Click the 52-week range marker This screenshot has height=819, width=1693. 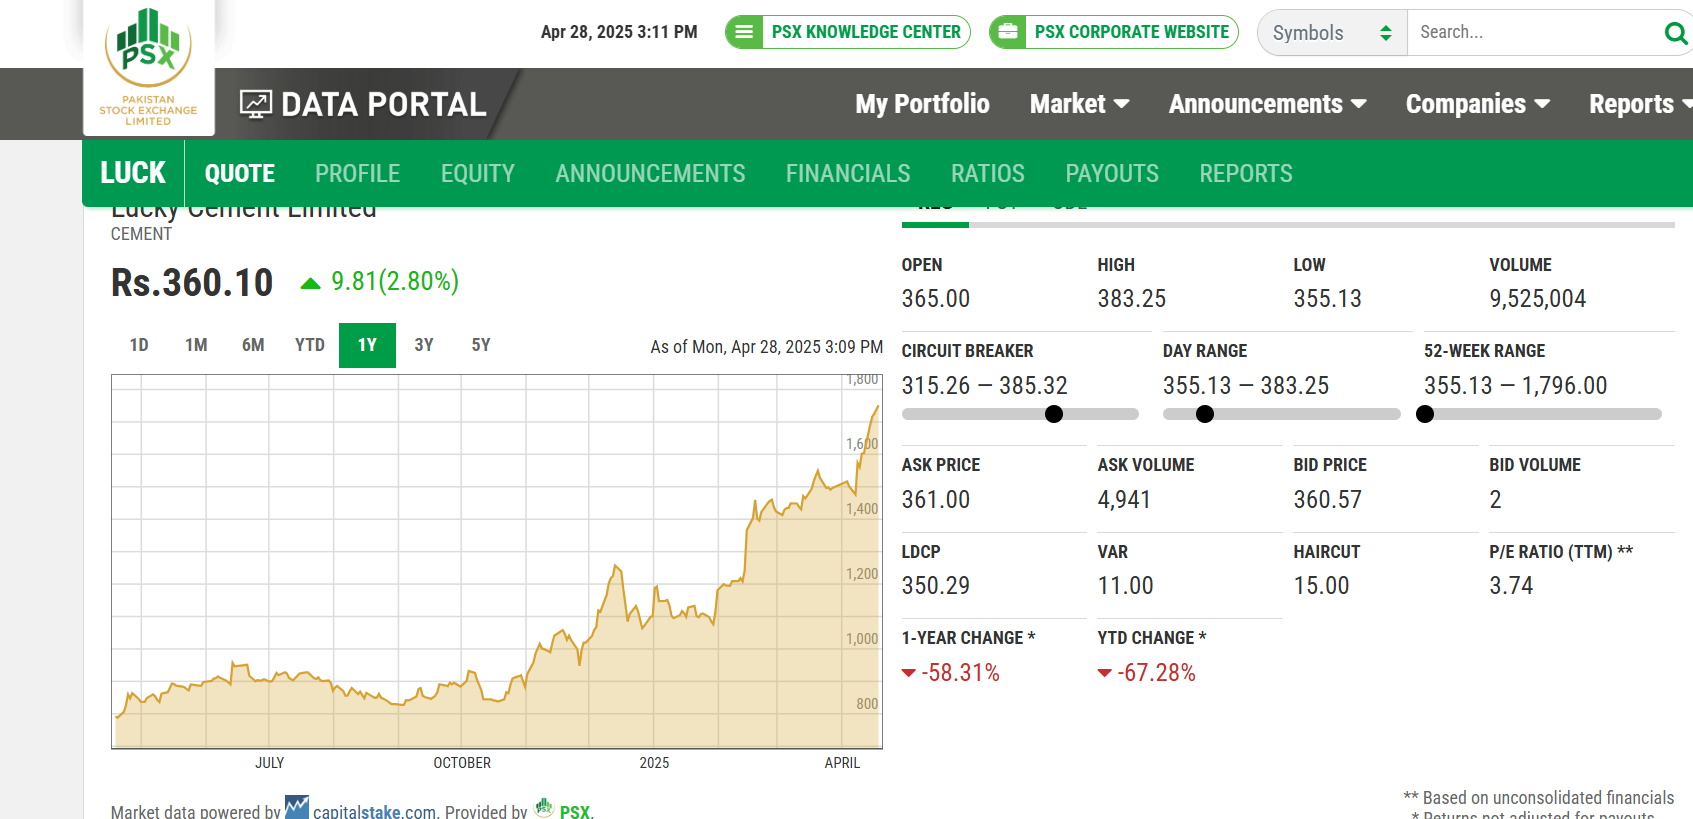(x=1425, y=414)
